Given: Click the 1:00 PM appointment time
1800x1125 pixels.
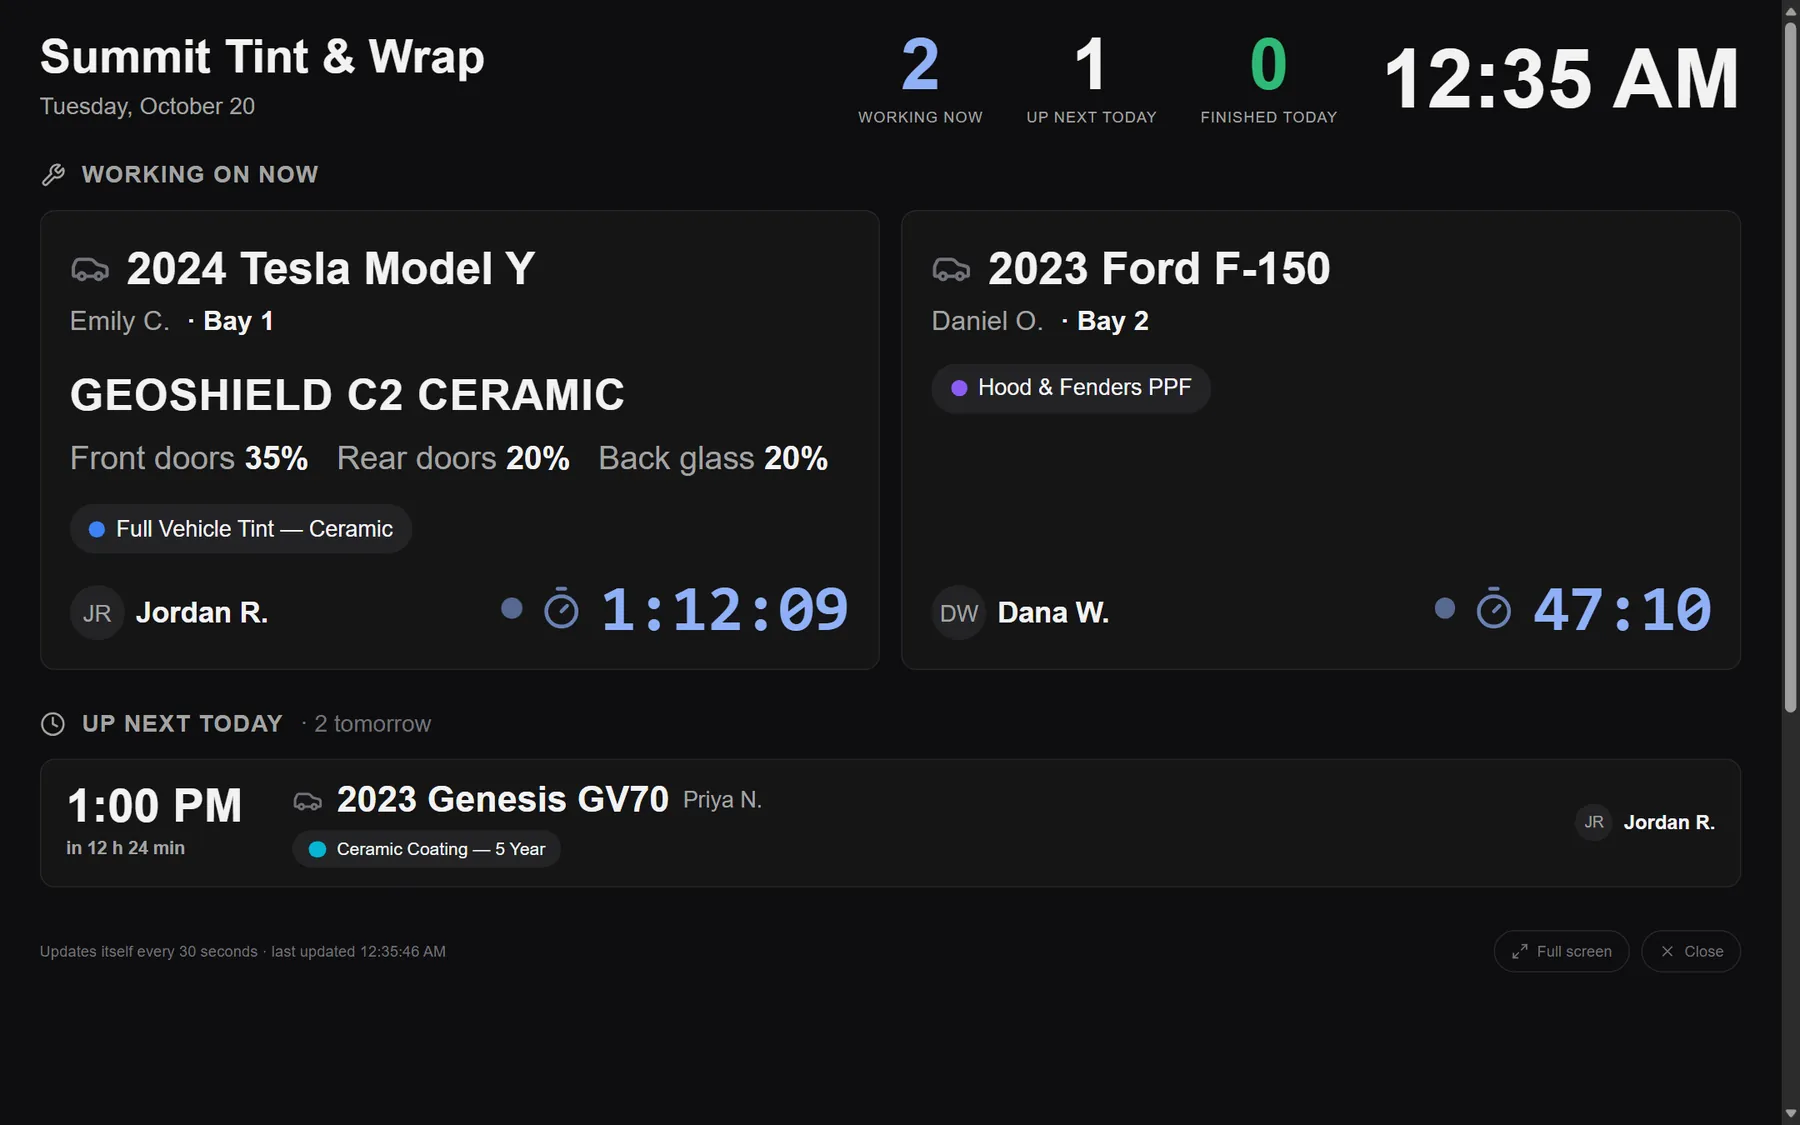Looking at the screenshot, I should [155, 806].
